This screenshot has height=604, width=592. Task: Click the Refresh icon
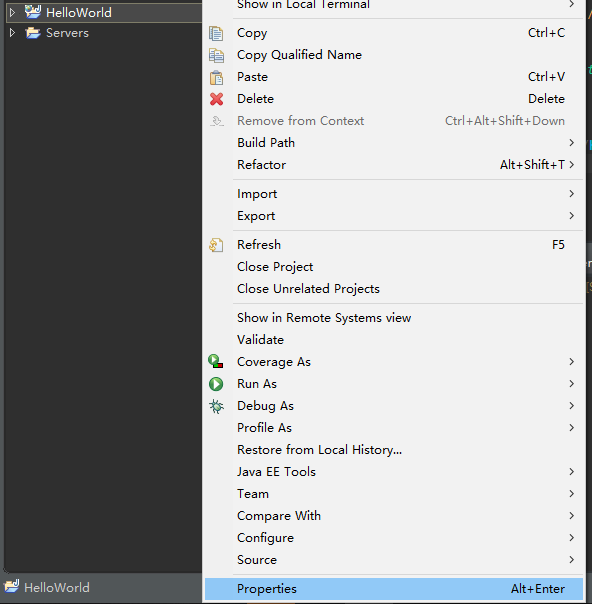pyautogui.click(x=216, y=245)
